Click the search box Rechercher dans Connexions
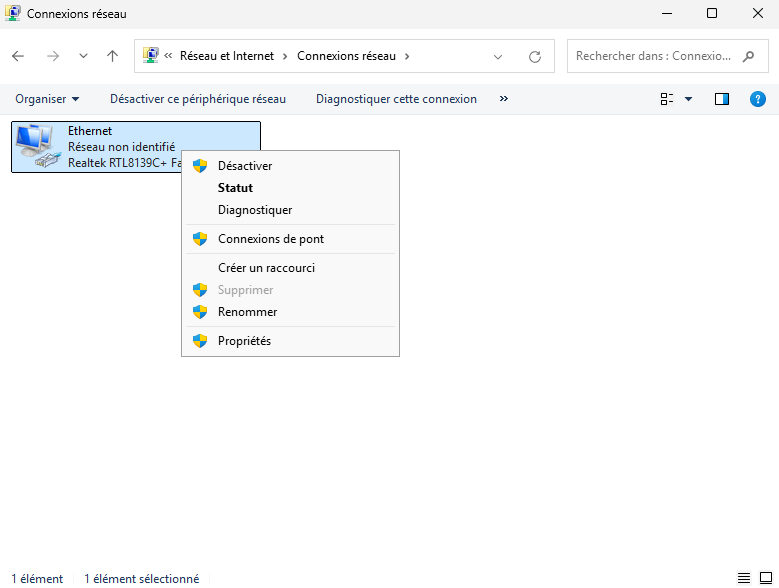Image resolution: width=779 pixels, height=588 pixels. [x=655, y=56]
